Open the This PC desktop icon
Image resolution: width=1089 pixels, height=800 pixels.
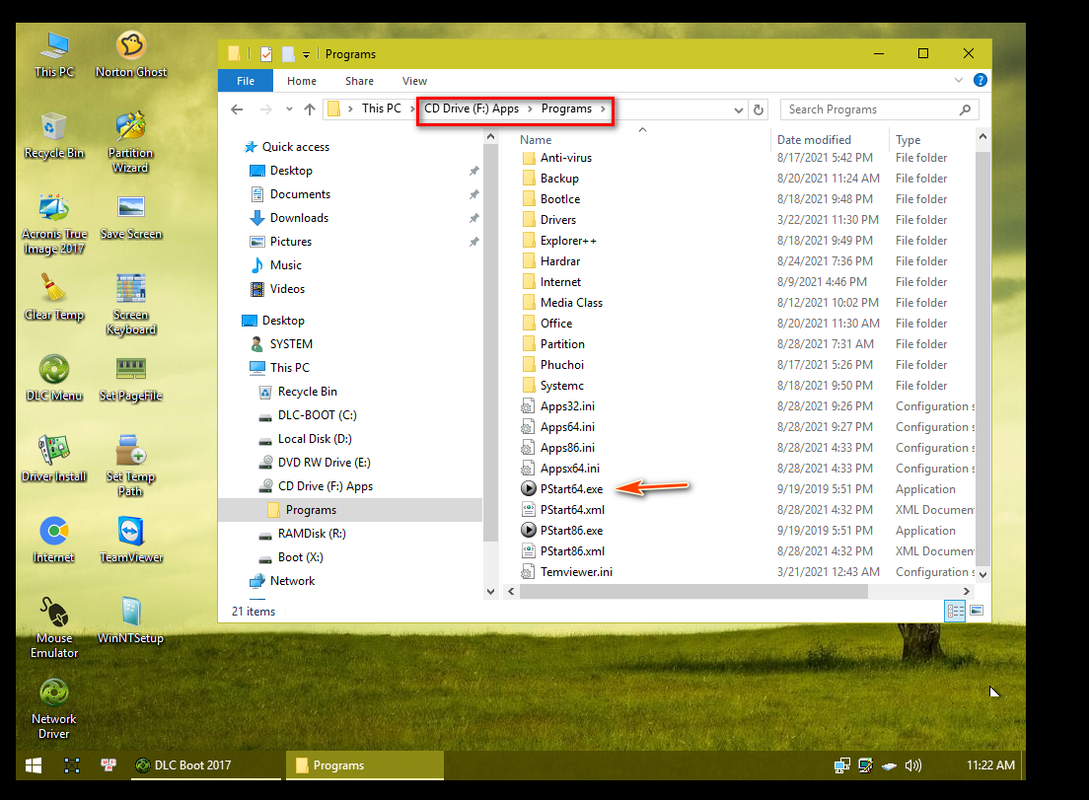point(54,55)
